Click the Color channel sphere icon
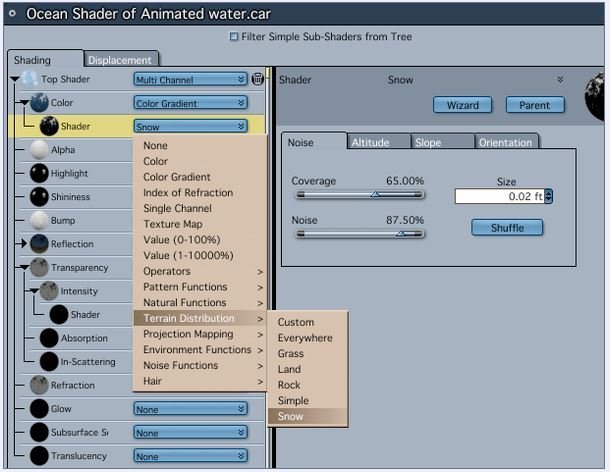Image resolution: width=610 pixels, height=472 pixels. point(39,103)
